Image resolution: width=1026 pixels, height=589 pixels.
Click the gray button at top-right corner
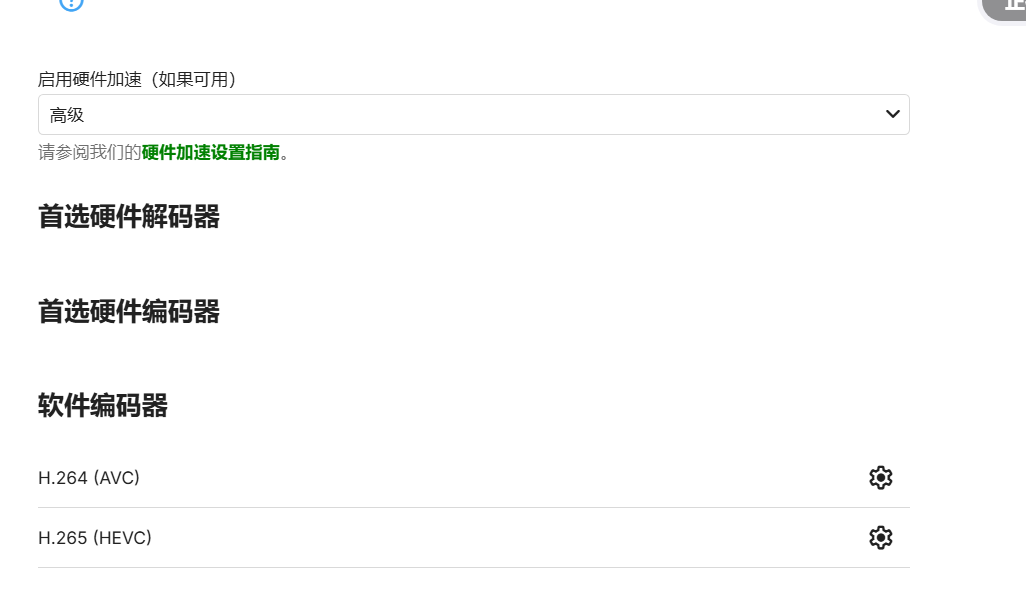(1007, 5)
